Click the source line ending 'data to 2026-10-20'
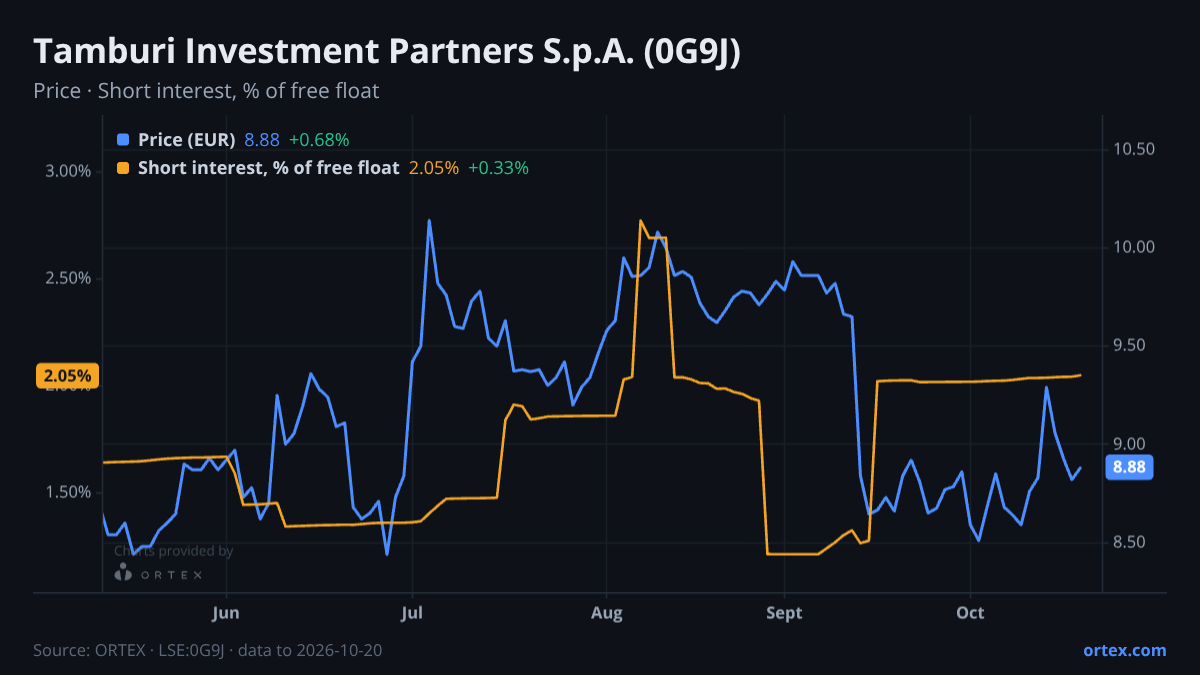The height and width of the screenshot is (675, 1200). (x=207, y=650)
